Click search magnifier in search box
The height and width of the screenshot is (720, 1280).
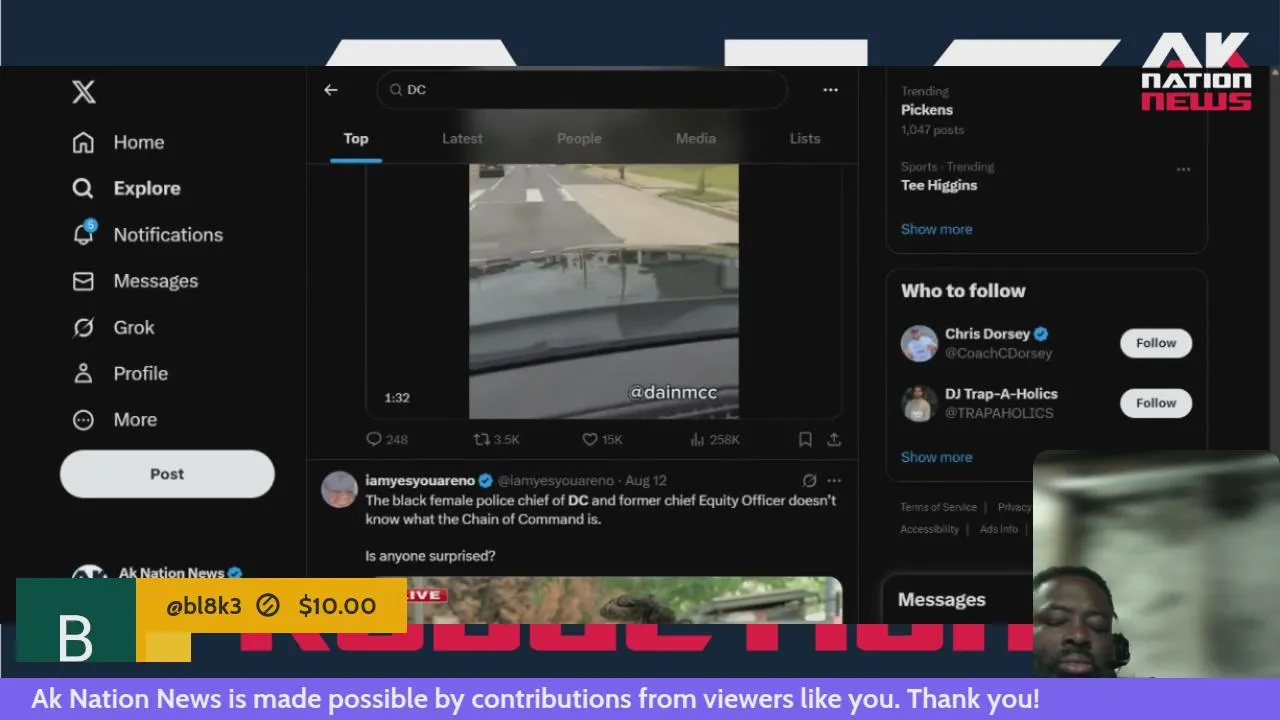396,90
